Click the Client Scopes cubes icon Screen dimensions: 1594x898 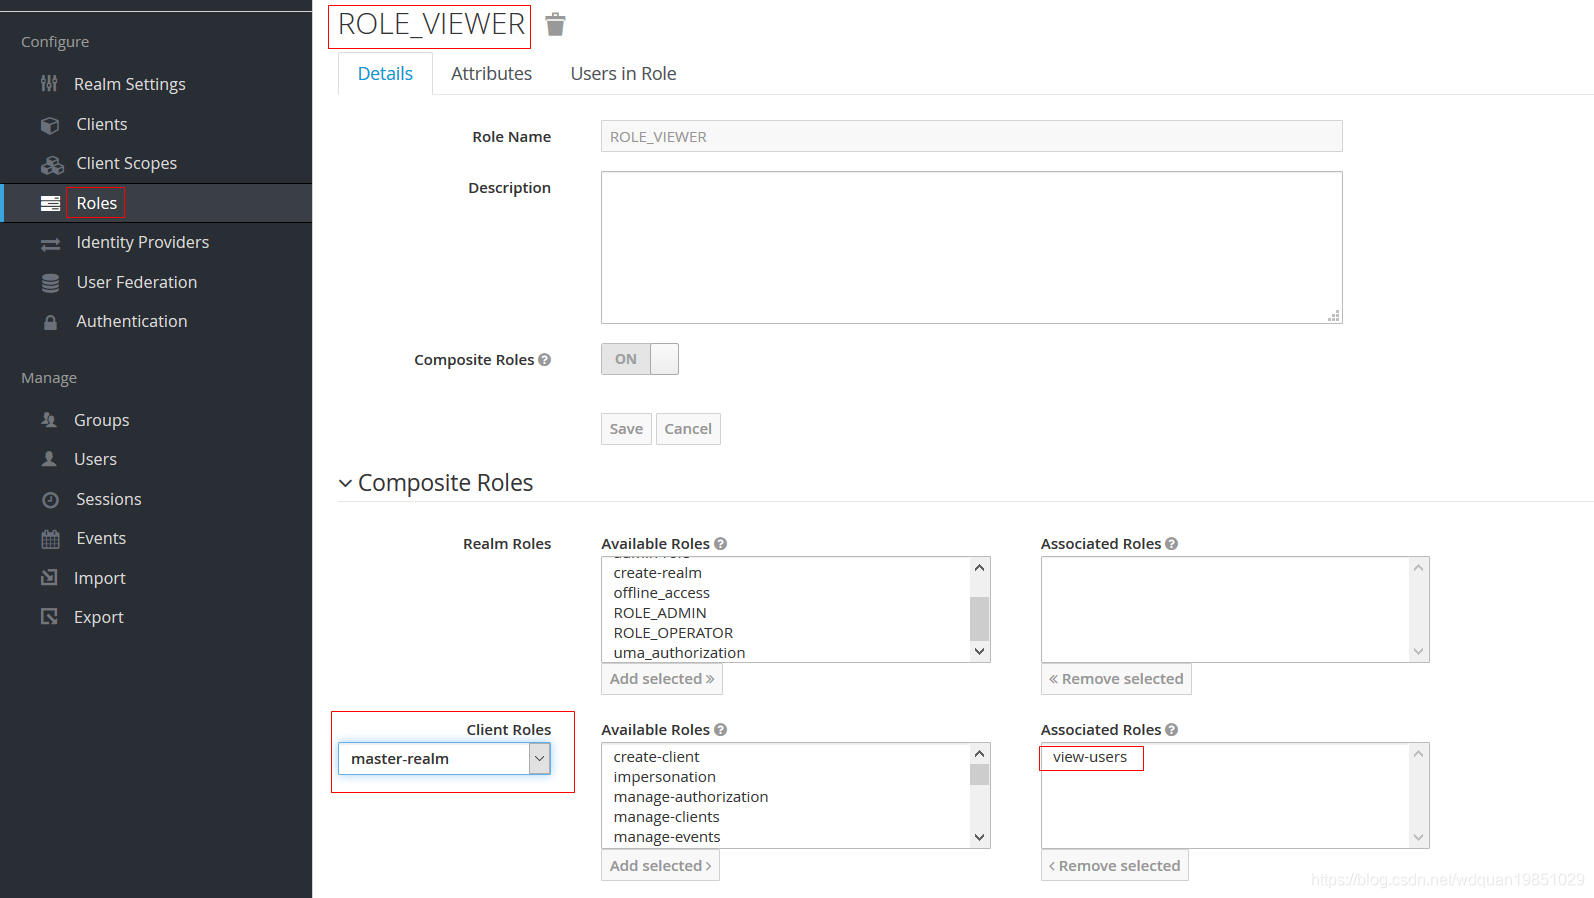click(x=51, y=164)
